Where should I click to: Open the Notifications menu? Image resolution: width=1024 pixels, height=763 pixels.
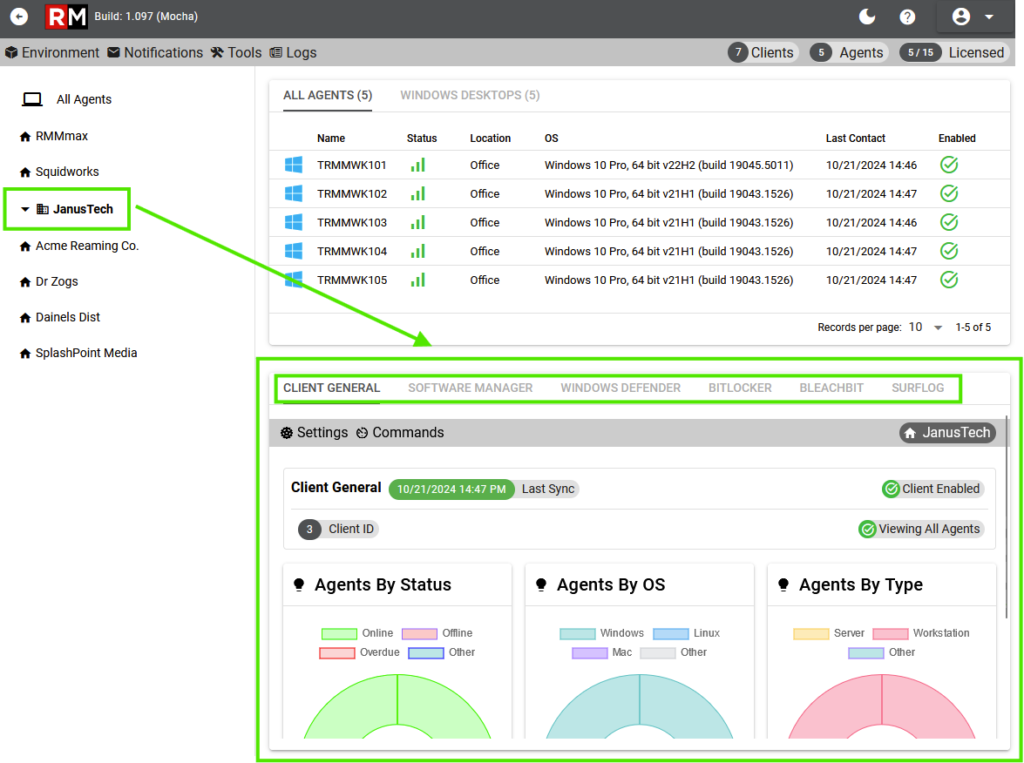[x=155, y=53]
